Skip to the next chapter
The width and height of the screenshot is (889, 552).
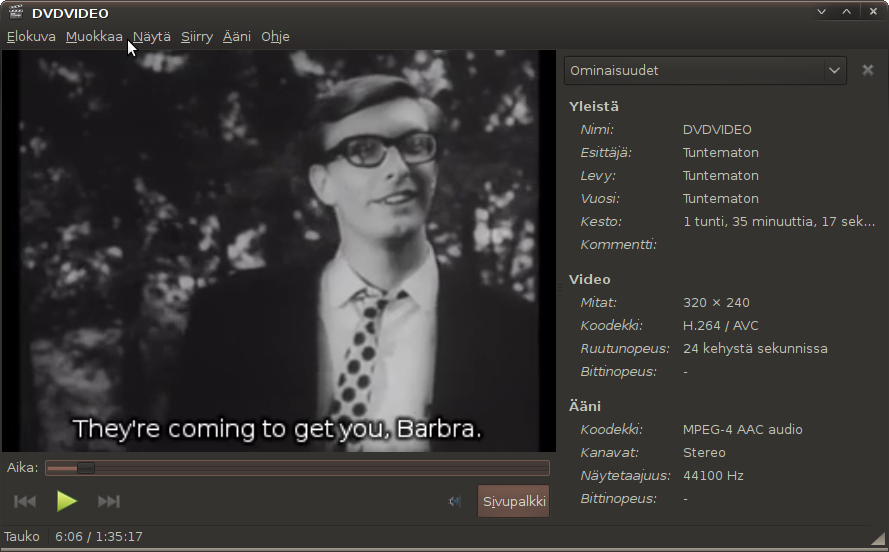[x=109, y=501]
